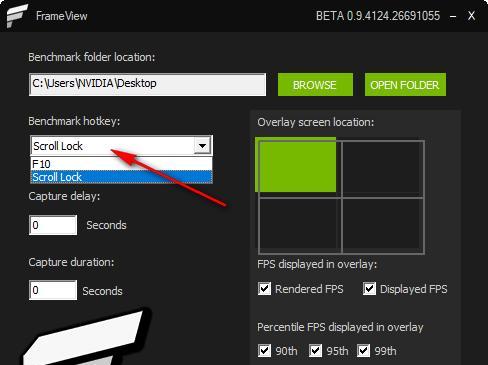The height and width of the screenshot is (365, 488).
Task: Select bottom-right overlay screen location
Action: tap(383, 226)
